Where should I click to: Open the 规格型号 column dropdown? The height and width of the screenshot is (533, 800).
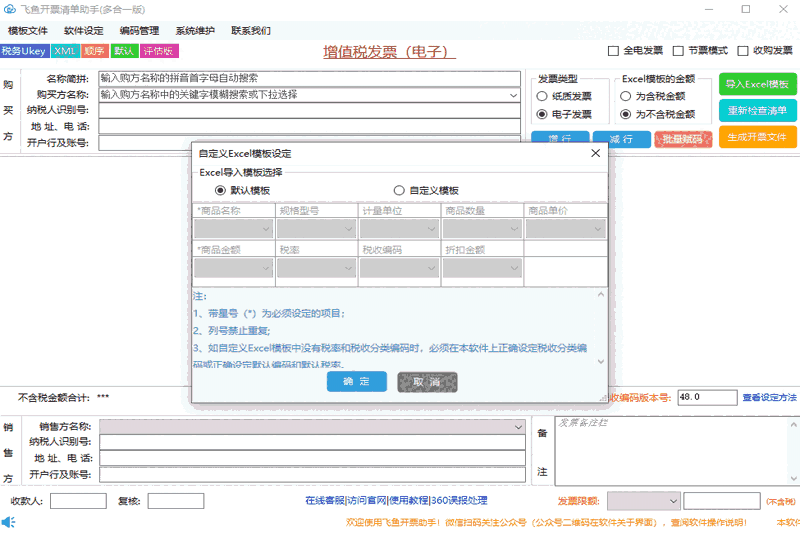316,229
